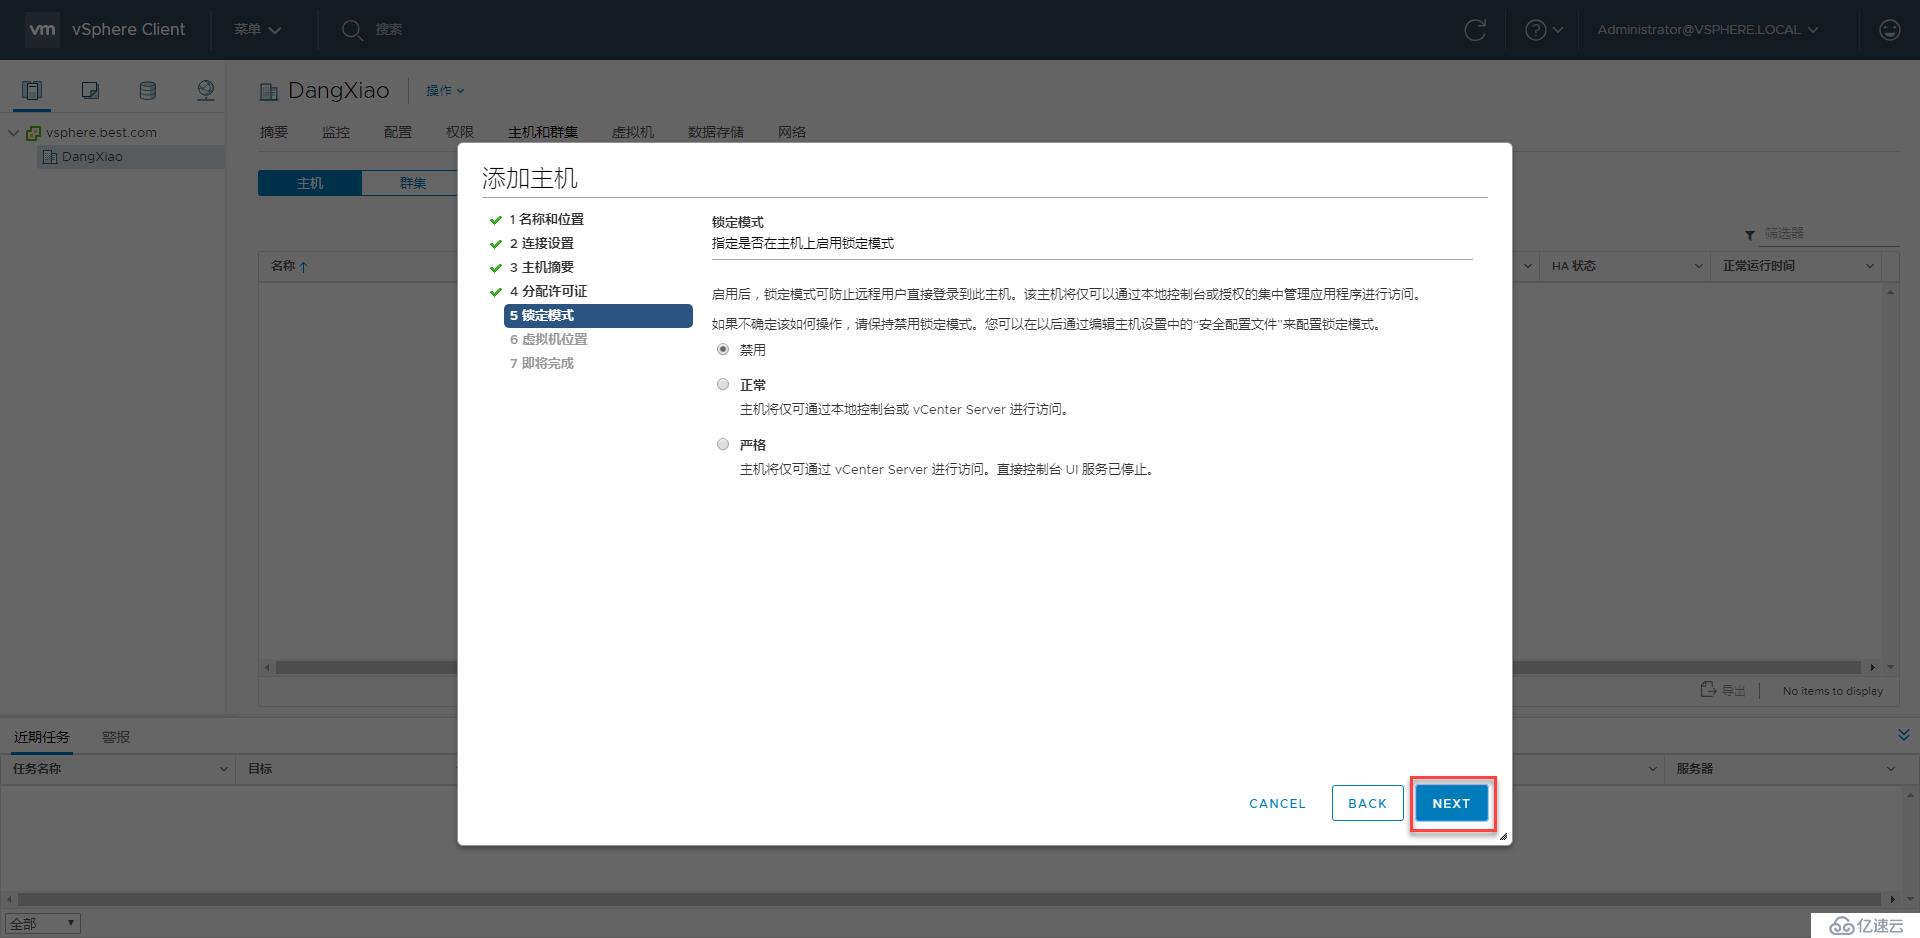The height and width of the screenshot is (938, 1920).
Task: Open the 服务器 column dropdown
Action: coord(1890,769)
